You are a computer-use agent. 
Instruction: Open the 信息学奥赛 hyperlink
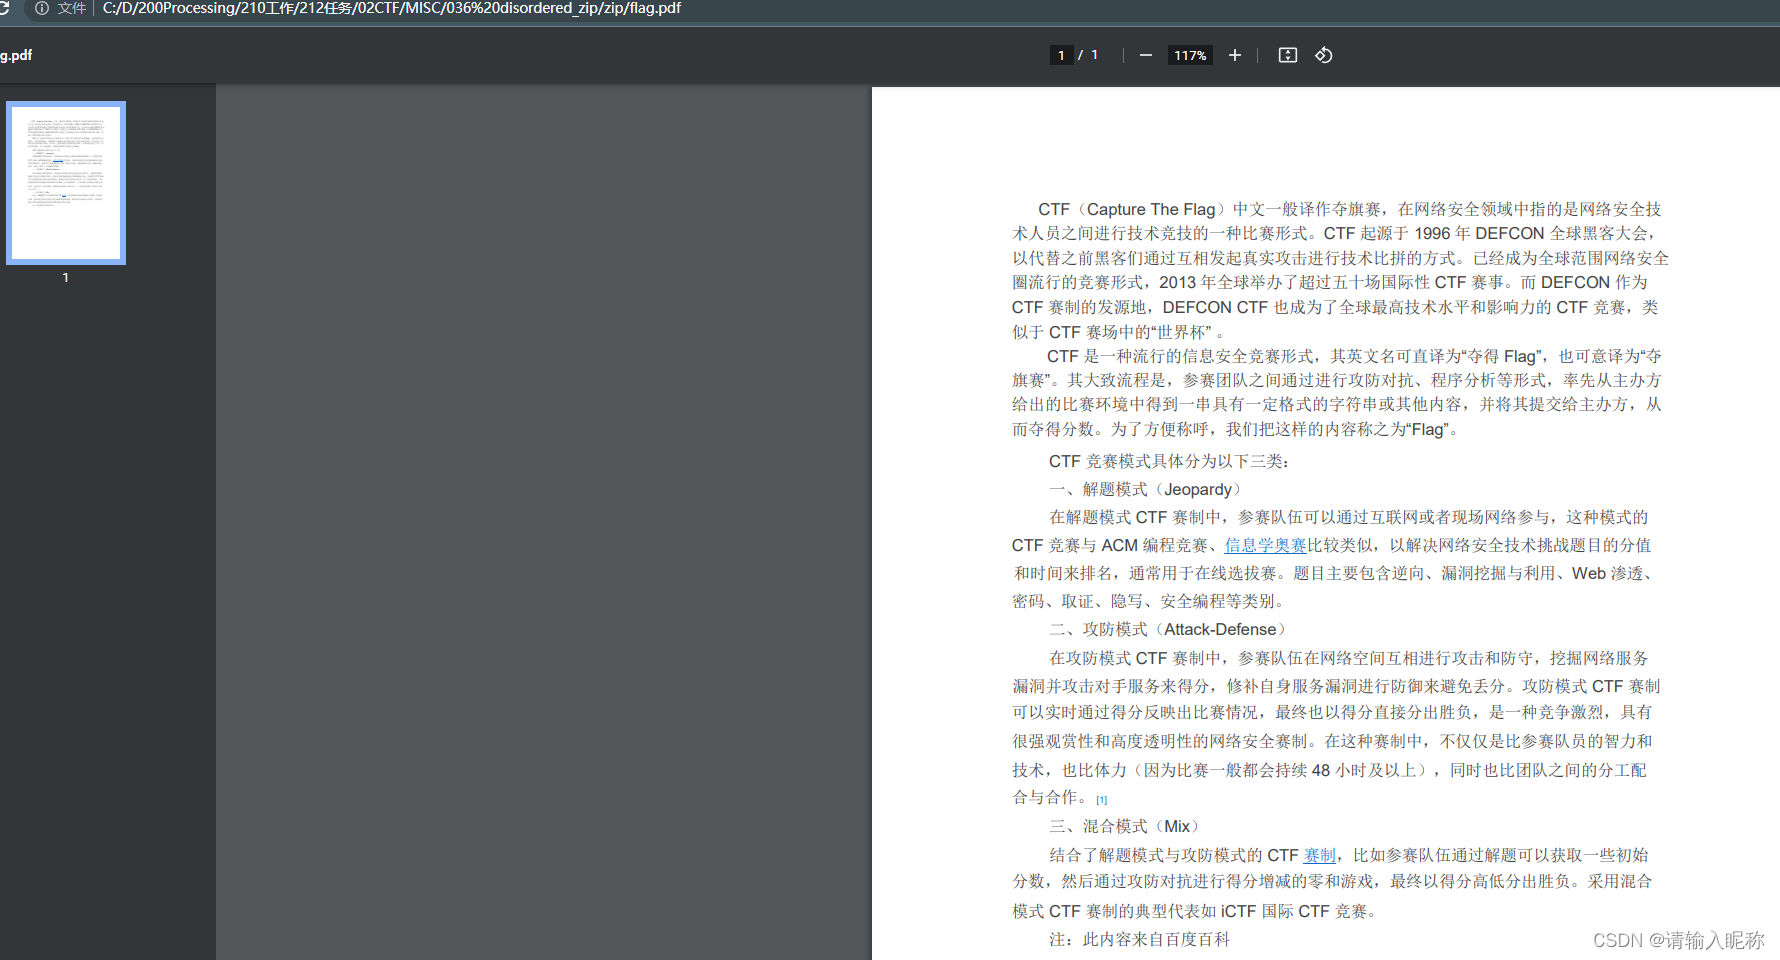[x=1265, y=545]
